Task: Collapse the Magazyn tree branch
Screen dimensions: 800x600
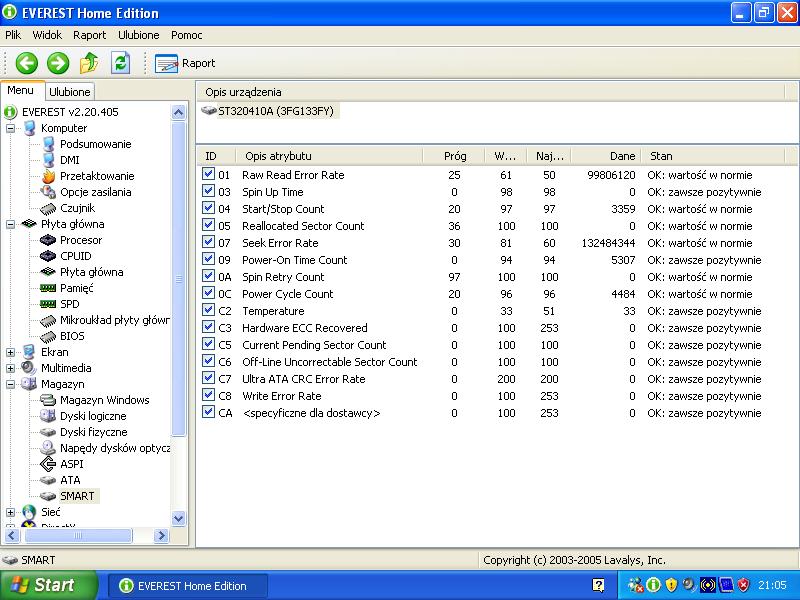Action: 11,384
